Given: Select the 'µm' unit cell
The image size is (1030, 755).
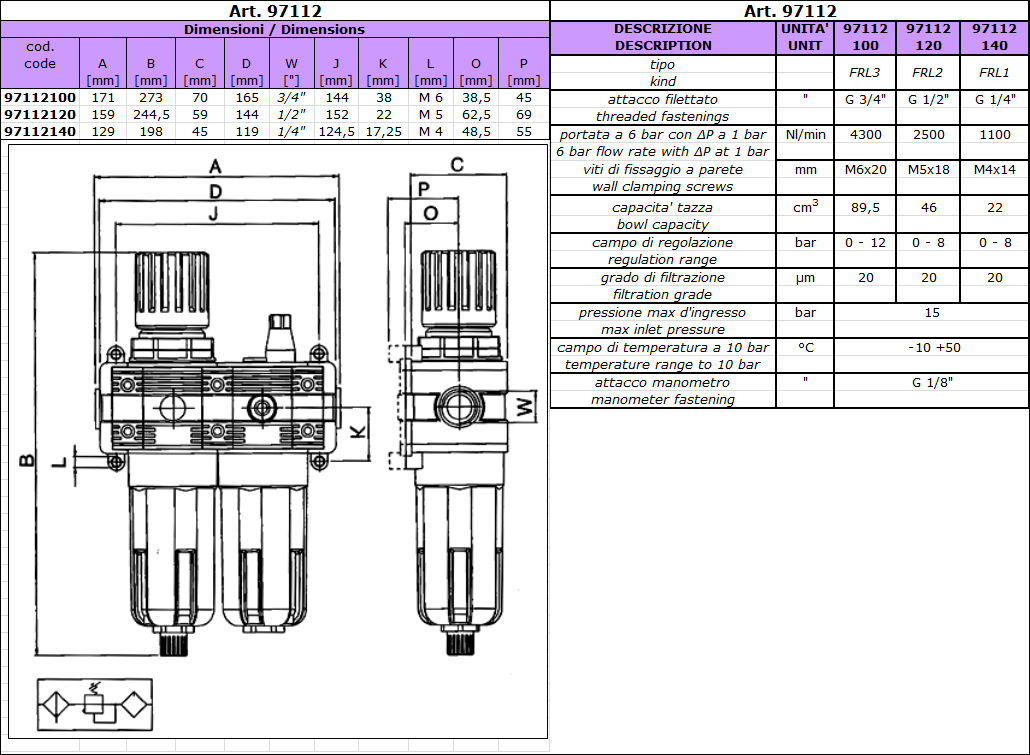Looking at the screenshot, I should [x=805, y=278].
